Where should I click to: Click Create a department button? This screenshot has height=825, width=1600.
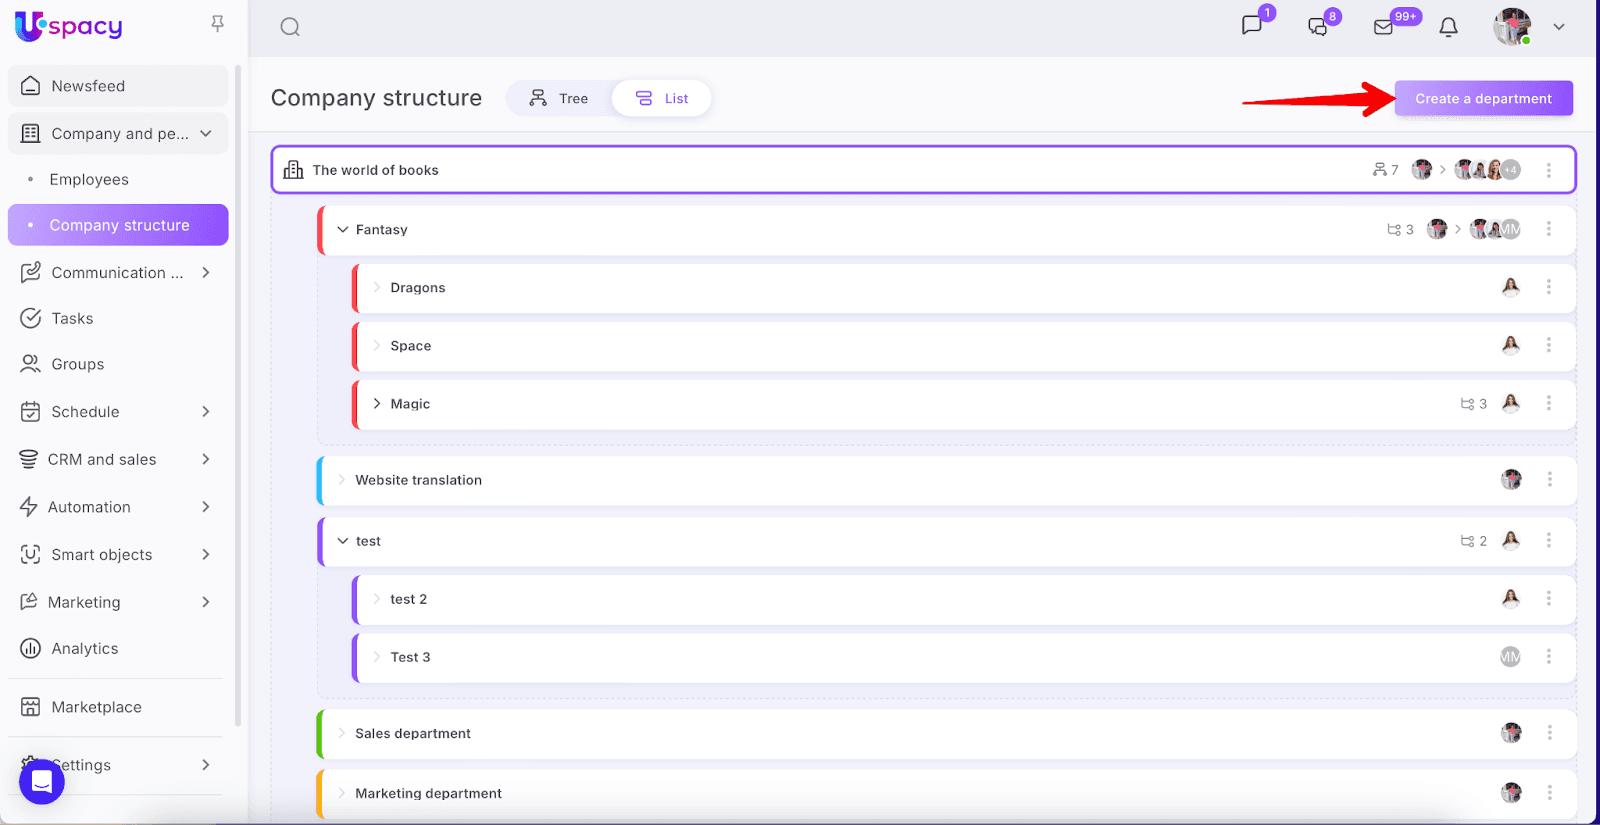click(x=1483, y=98)
